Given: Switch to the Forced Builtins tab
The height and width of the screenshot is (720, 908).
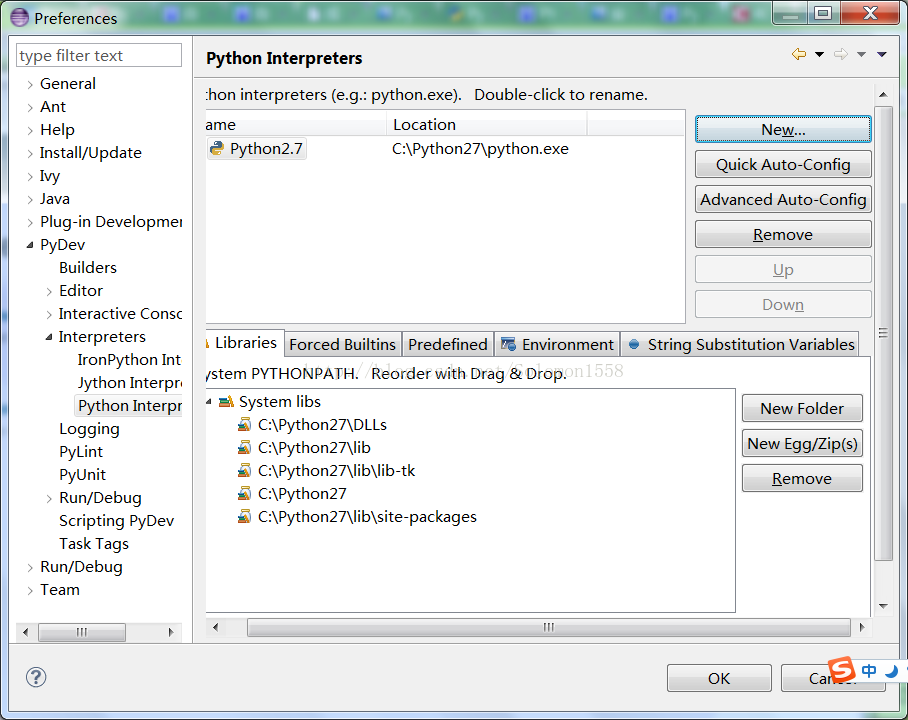Looking at the screenshot, I should tap(343, 345).
